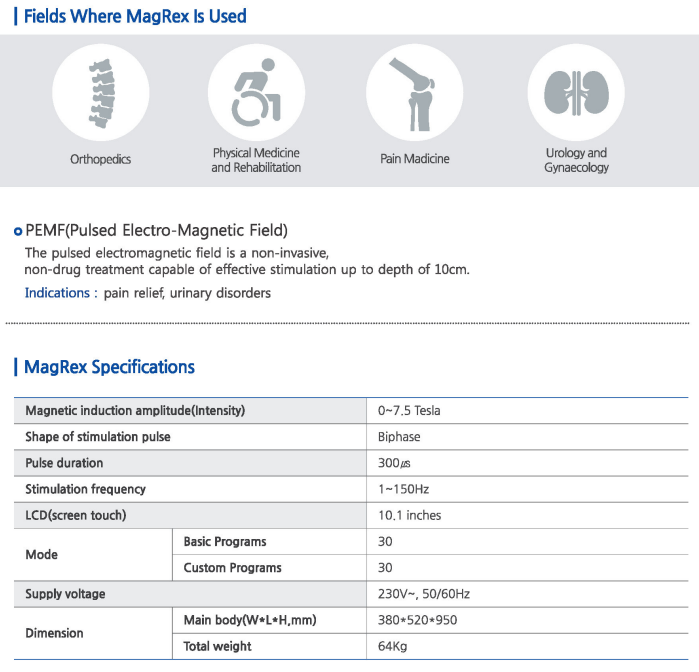
Task: Click the '64Kg' value
Action: (x=392, y=647)
